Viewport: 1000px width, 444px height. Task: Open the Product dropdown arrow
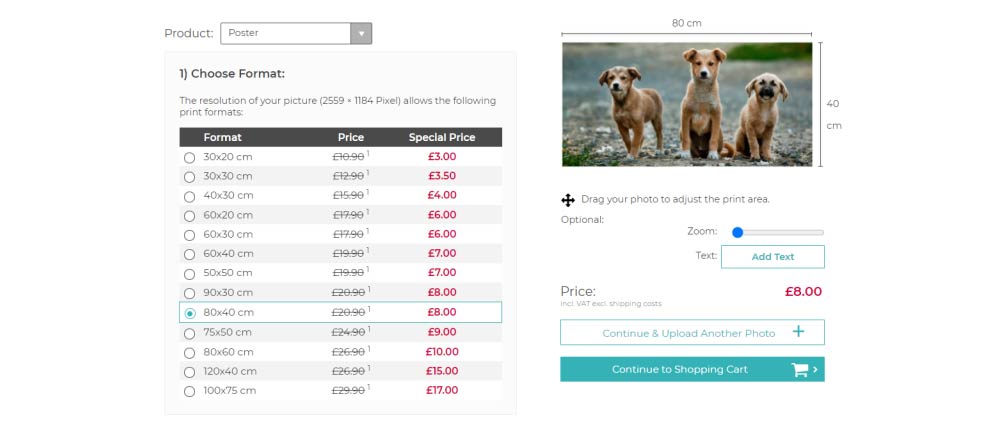361,33
